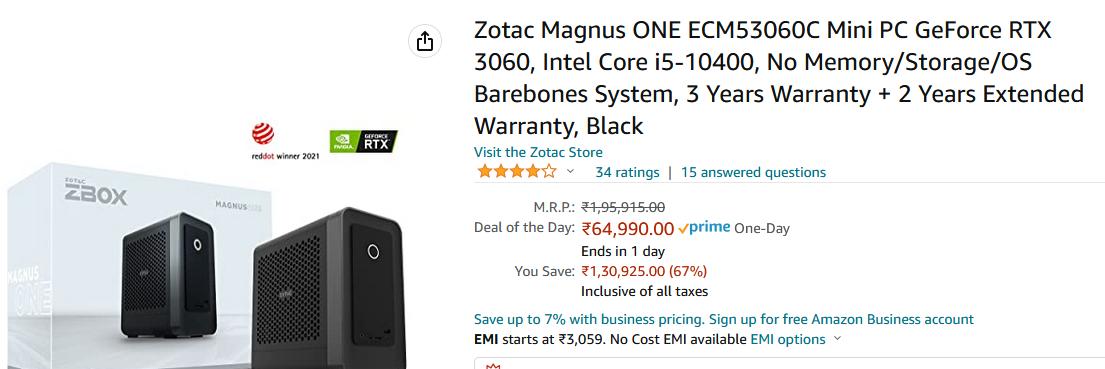1105x369 pixels.
Task: Click the power button on mini PC
Action: pos(374,252)
